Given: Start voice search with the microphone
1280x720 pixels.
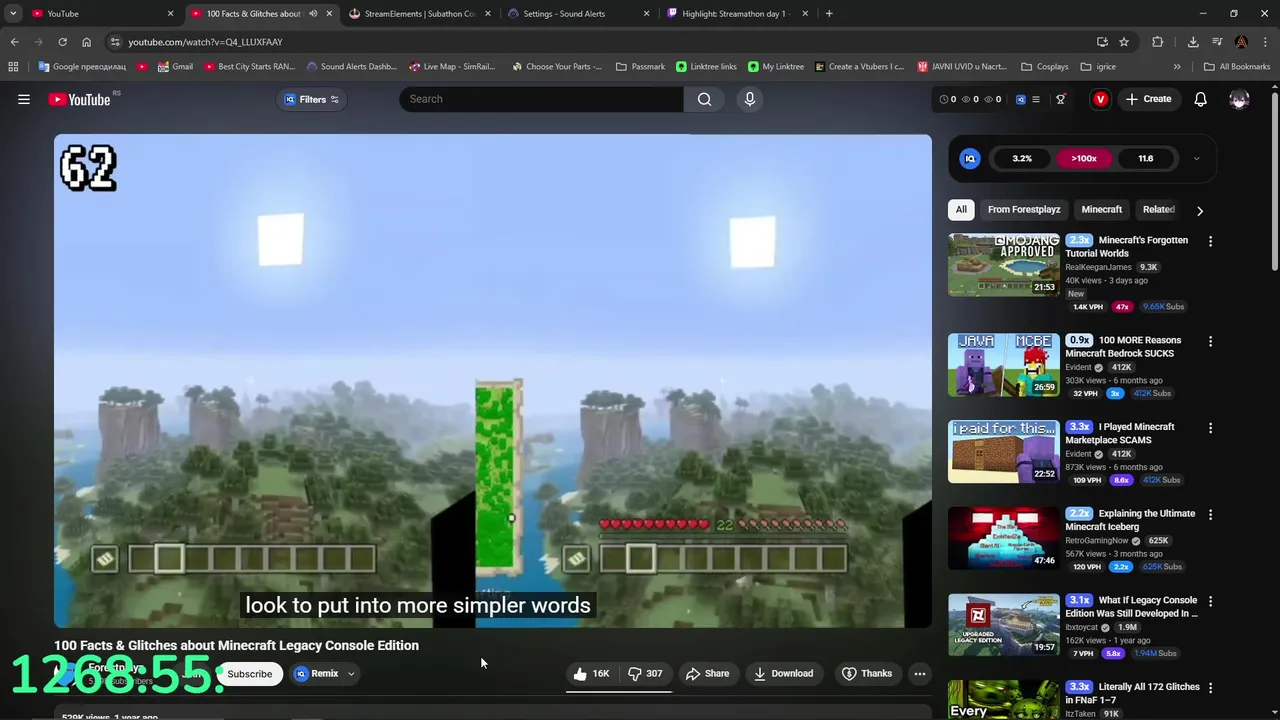Looking at the screenshot, I should 750,99.
